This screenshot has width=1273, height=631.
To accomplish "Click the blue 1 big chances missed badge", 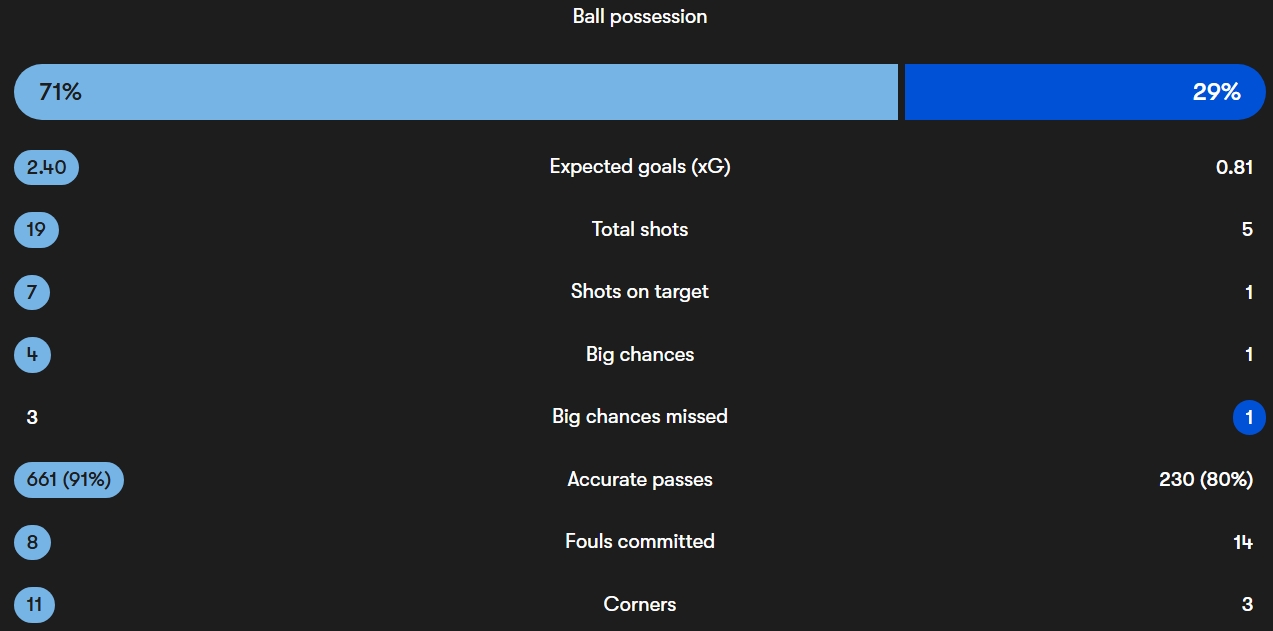I will coord(1249,418).
